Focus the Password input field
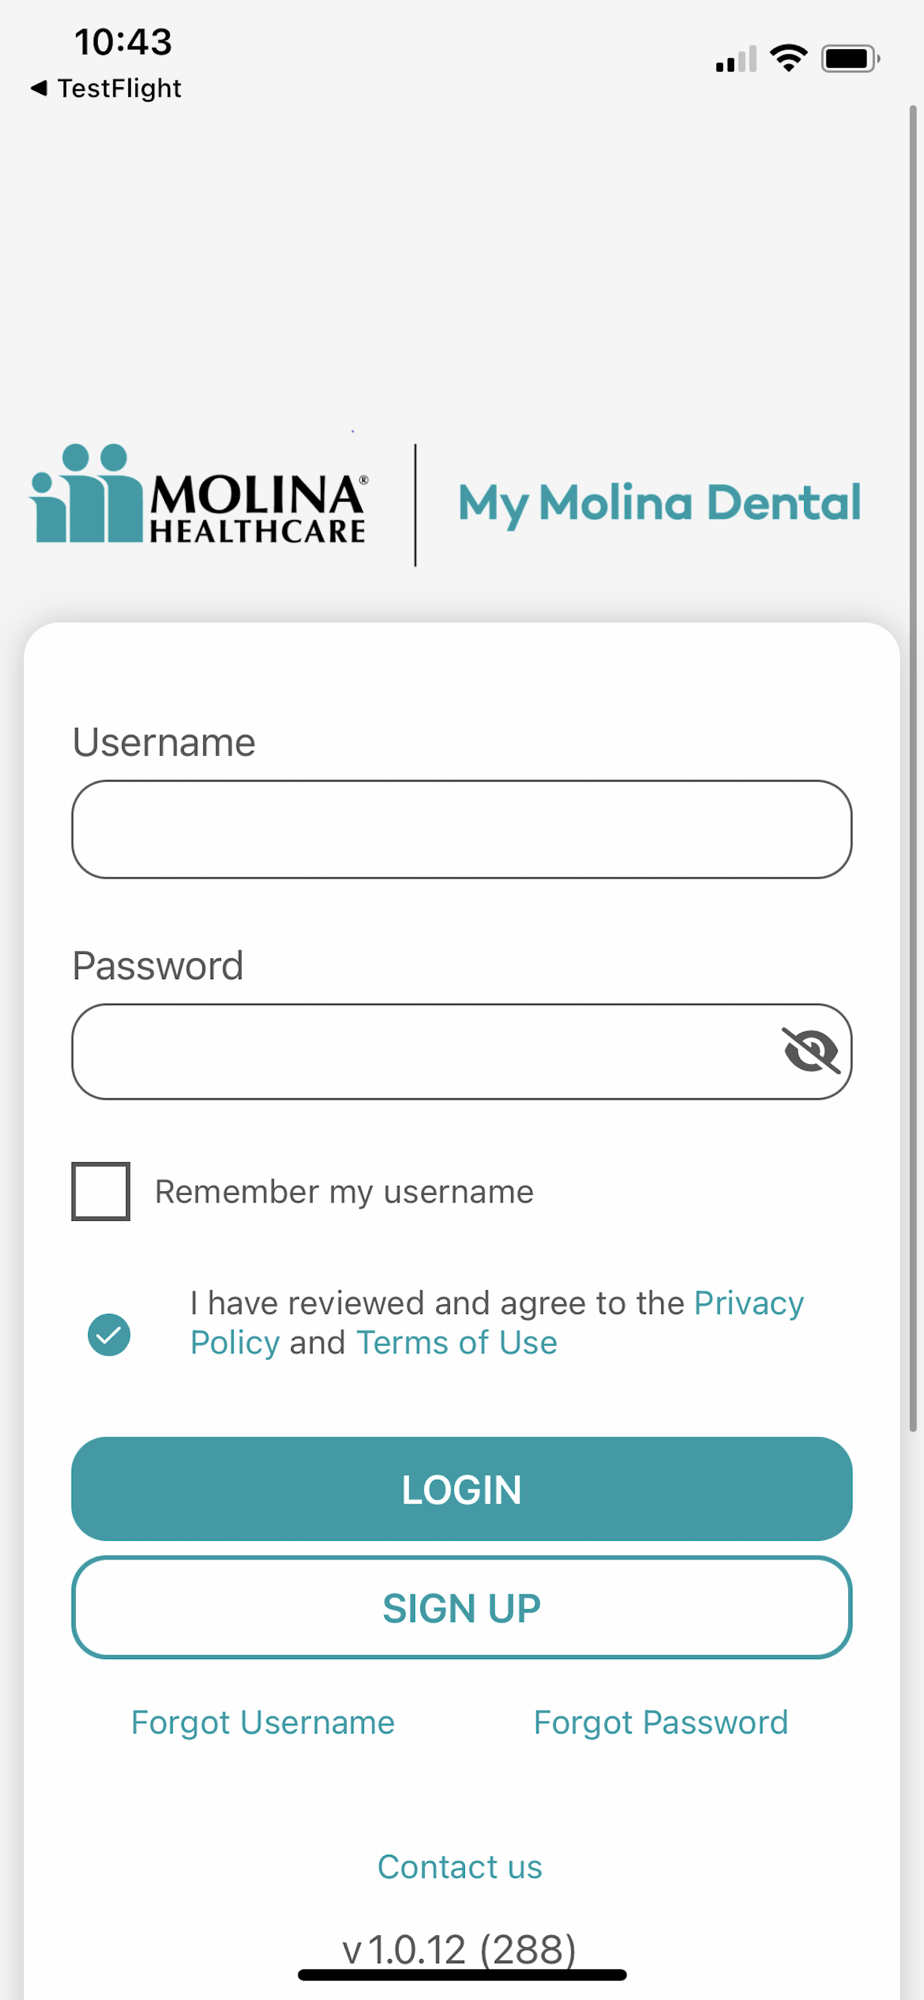924x2000 pixels. 420,1051
